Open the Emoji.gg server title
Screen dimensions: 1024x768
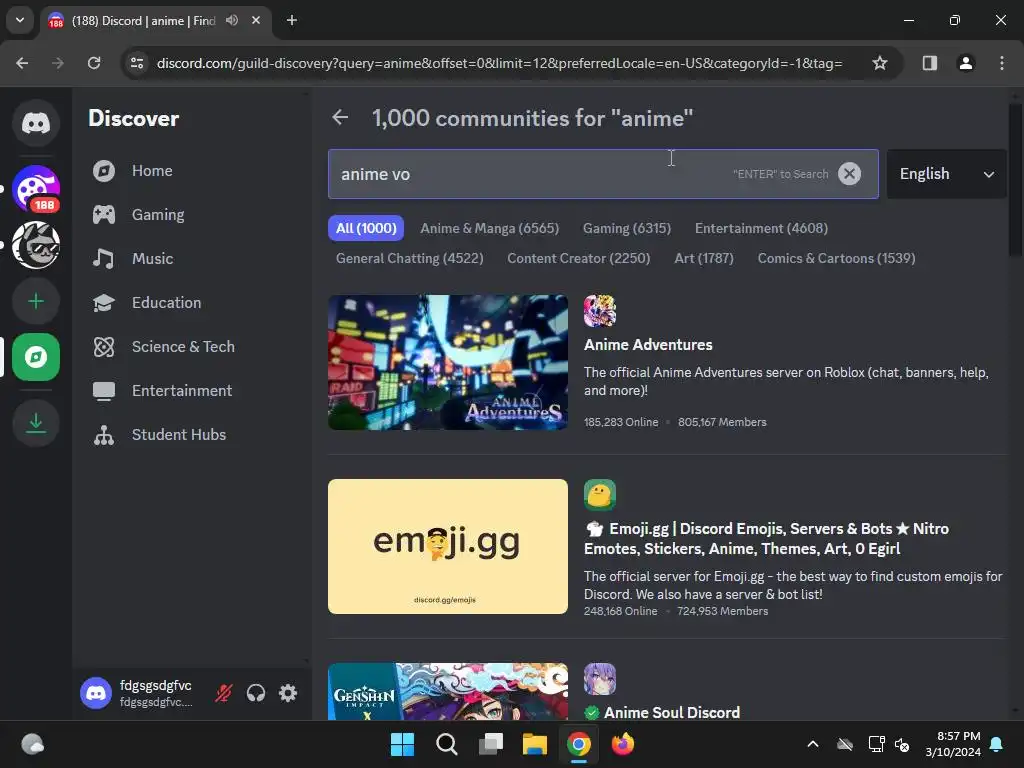click(767, 539)
